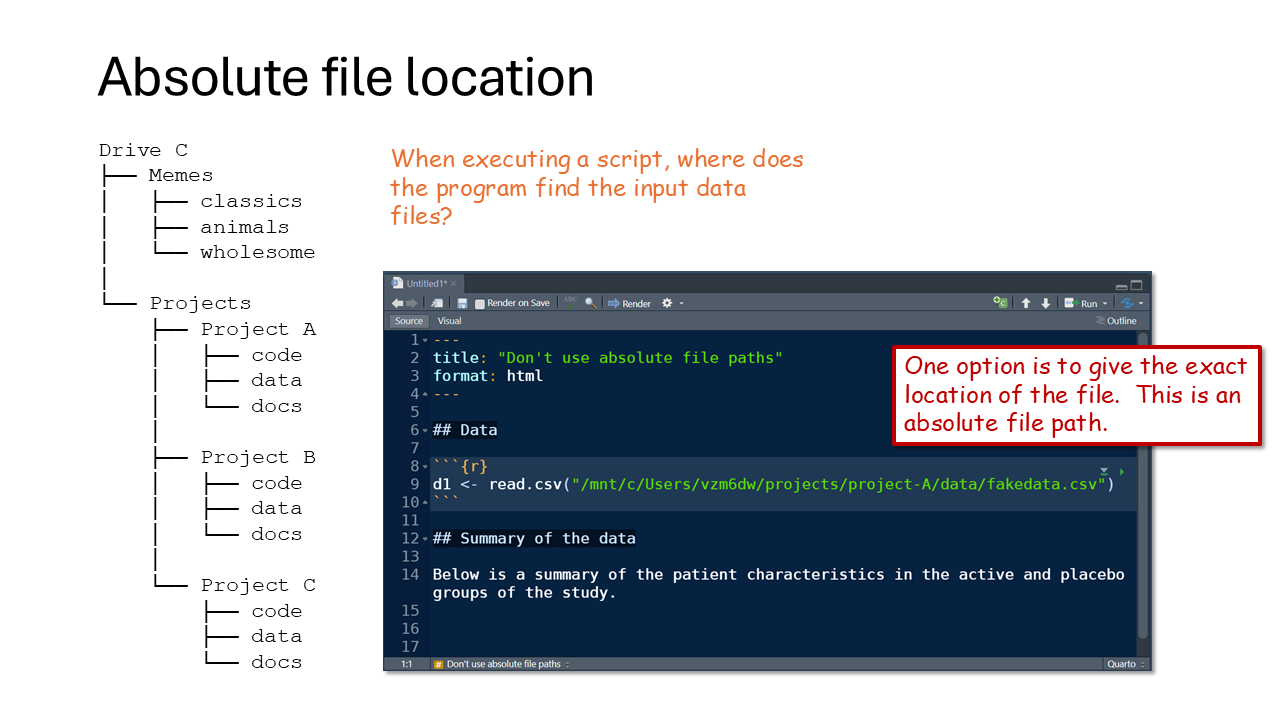Click the magnifying glass Find/Replace icon

point(591,303)
